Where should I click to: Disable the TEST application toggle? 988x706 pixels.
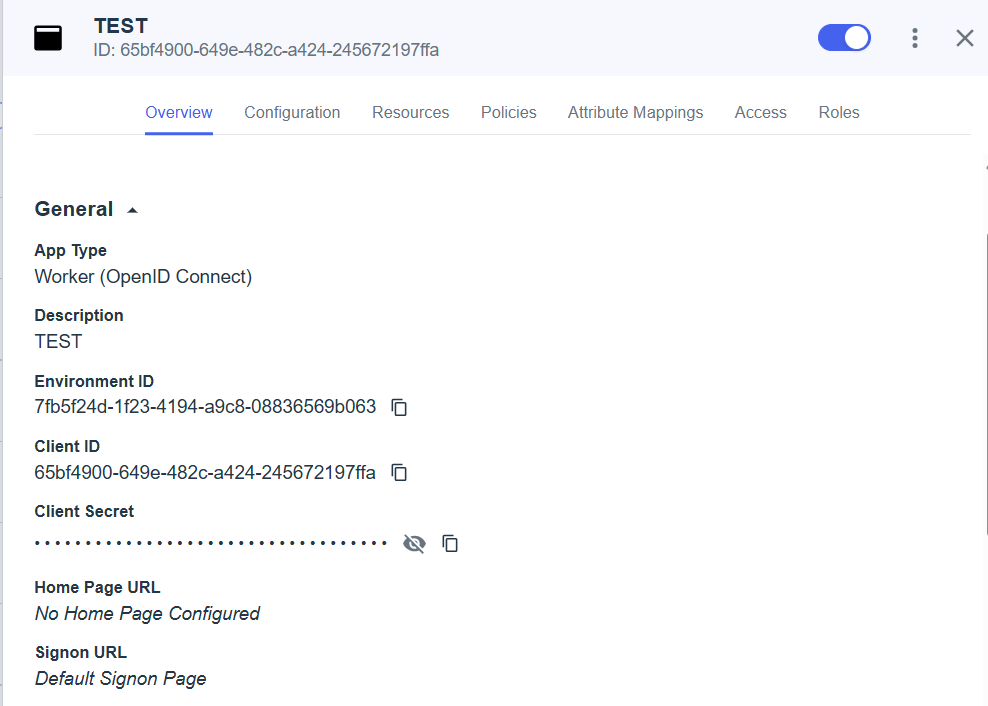point(844,38)
